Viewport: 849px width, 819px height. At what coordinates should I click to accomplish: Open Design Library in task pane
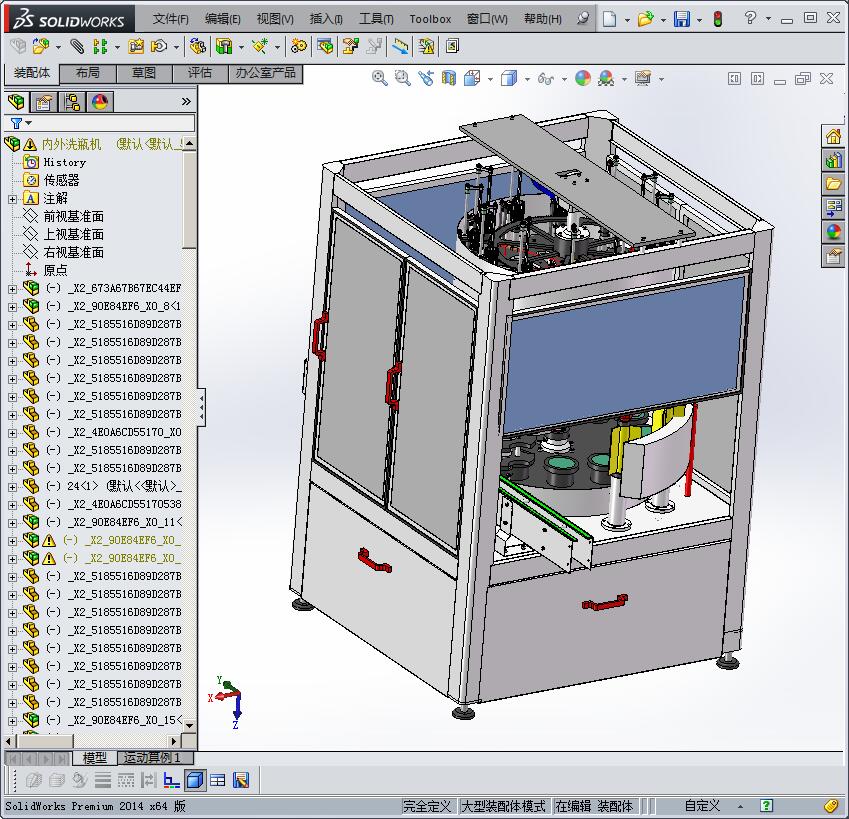[833, 160]
